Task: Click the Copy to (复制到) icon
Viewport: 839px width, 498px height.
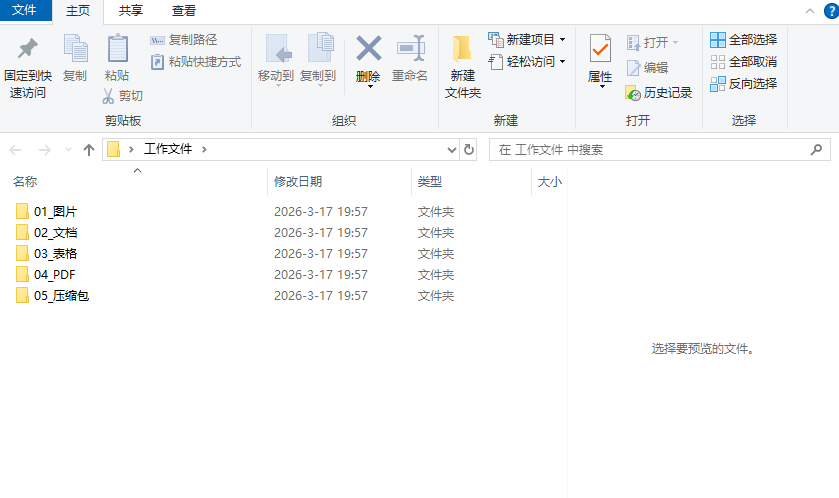Action: click(x=320, y=49)
